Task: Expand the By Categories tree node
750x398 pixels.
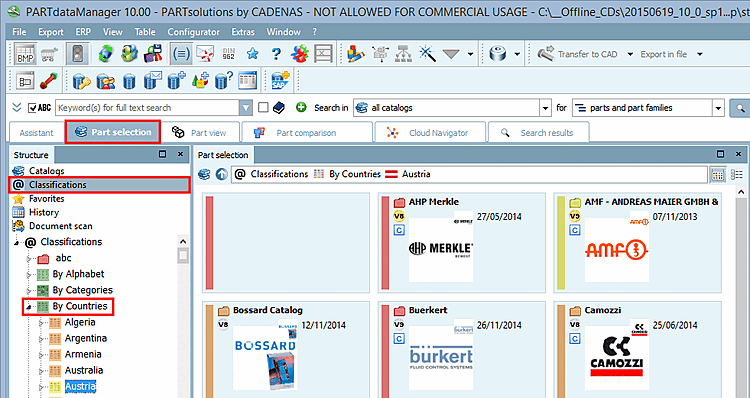Action: 29,290
